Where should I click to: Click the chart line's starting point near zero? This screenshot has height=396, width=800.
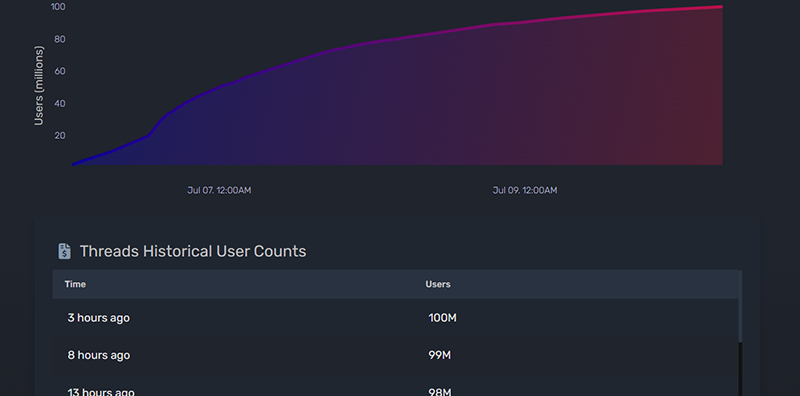[x=73, y=164]
